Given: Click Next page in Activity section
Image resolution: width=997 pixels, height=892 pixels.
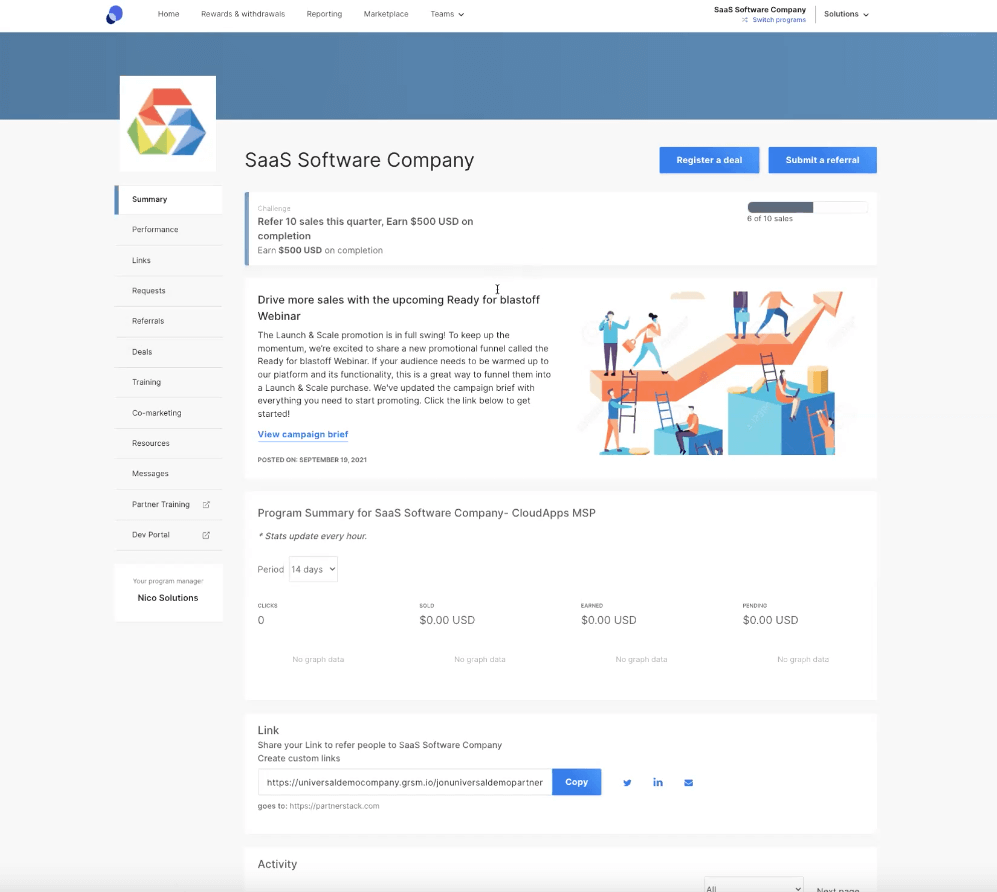Looking at the screenshot, I should click(838, 888).
